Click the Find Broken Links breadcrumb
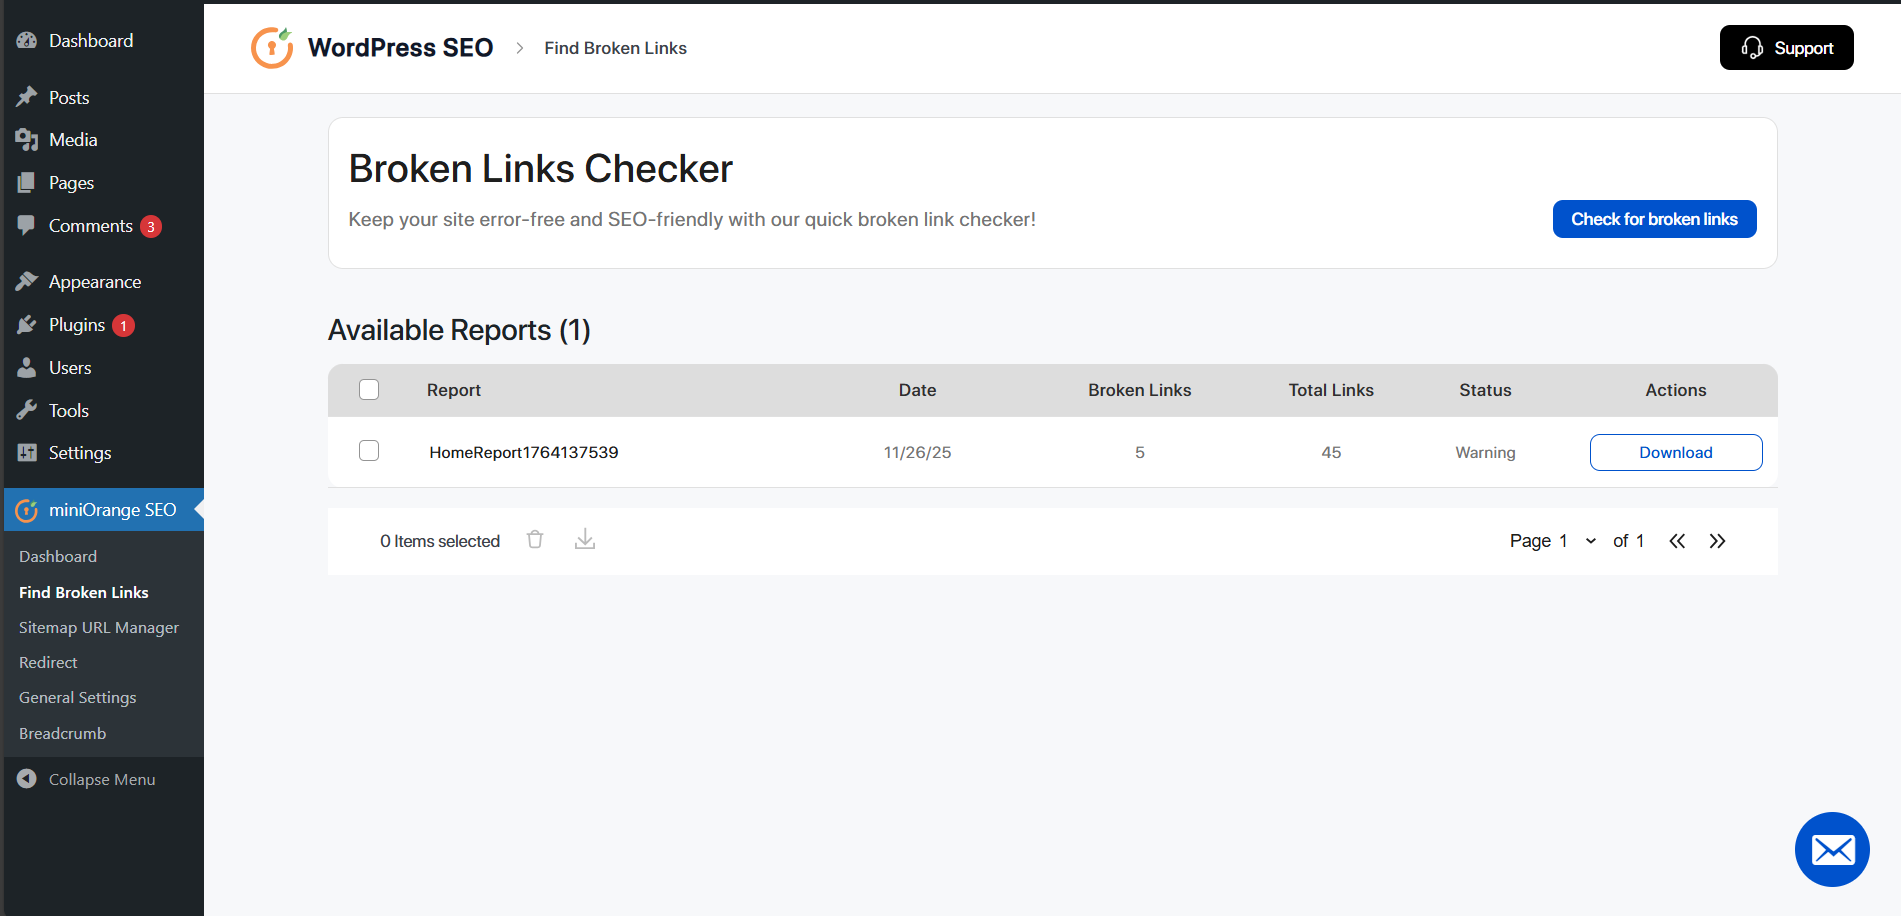 coord(615,47)
